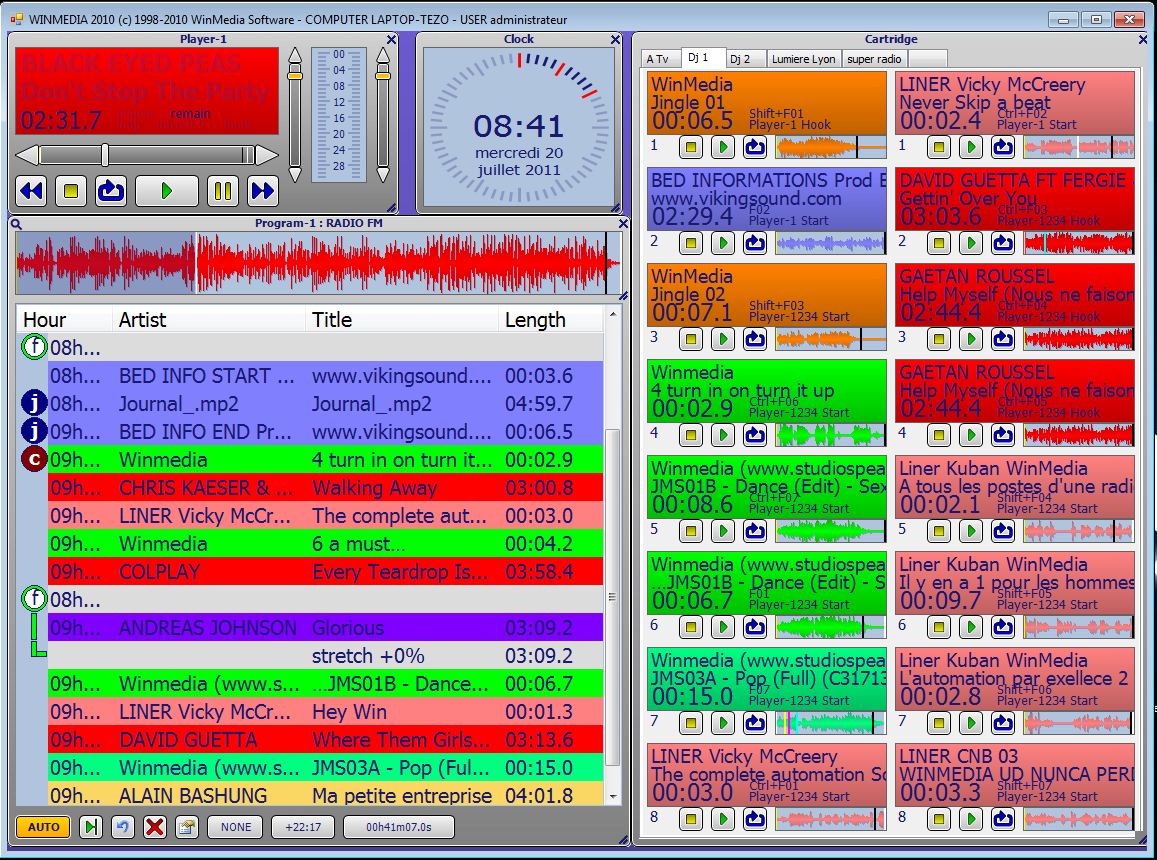Sort by the Length column header
1157x860 pixels.
coord(550,320)
